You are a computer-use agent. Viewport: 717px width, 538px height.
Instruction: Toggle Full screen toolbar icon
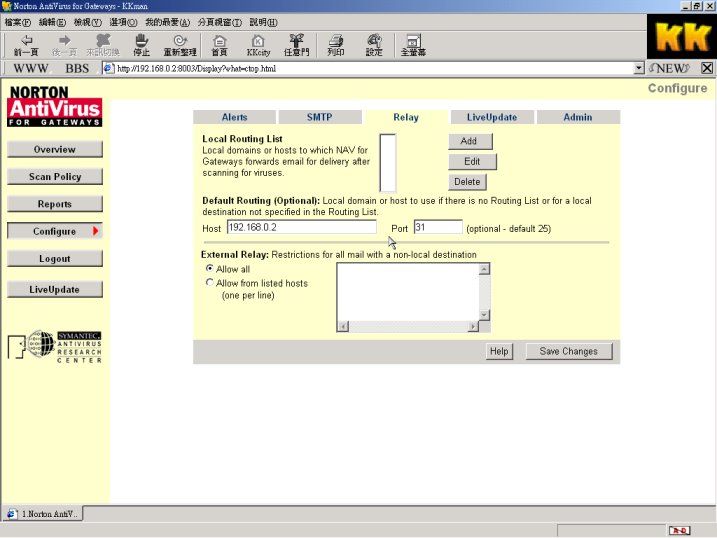(413, 44)
